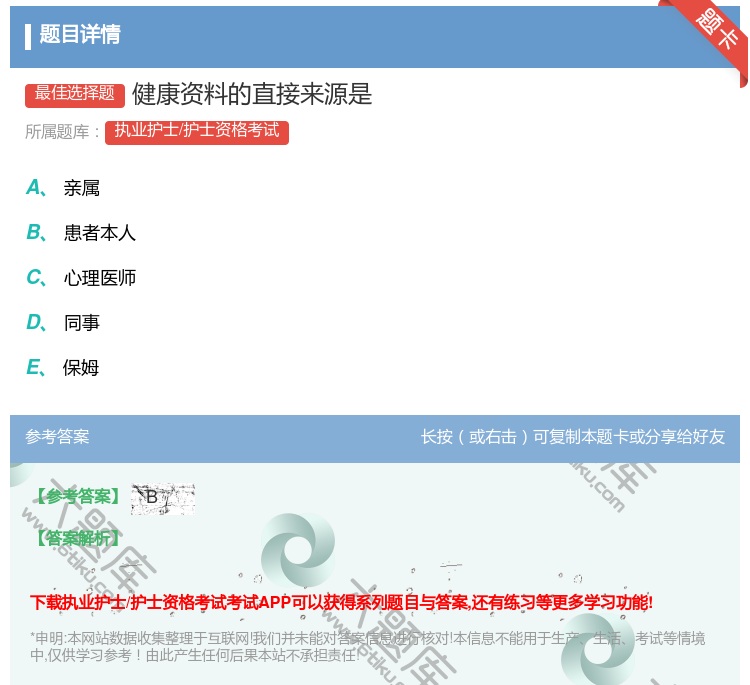Click the 【参考答案】 label
Viewport: 750px width, 685px height.
click(78, 497)
